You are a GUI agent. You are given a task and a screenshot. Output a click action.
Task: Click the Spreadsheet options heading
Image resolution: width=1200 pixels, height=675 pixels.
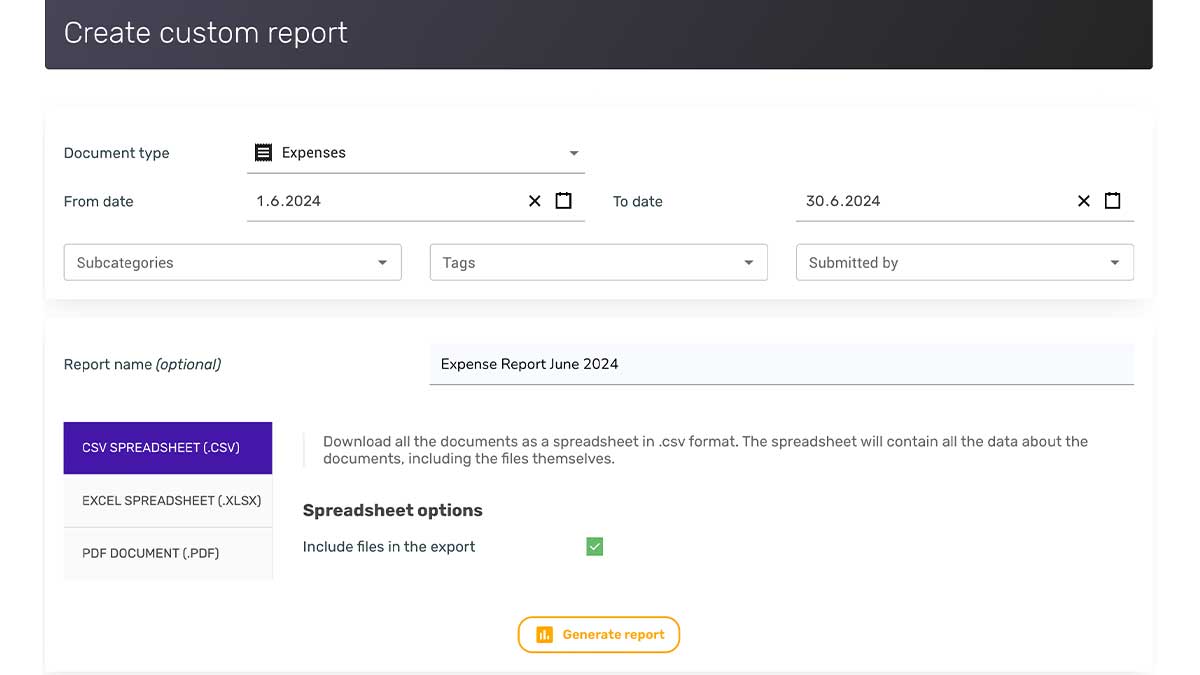click(x=393, y=510)
